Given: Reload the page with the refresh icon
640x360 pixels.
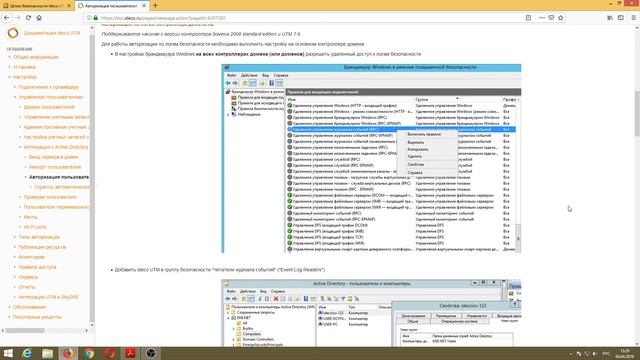Looking at the screenshot, I should click(28, 18).
